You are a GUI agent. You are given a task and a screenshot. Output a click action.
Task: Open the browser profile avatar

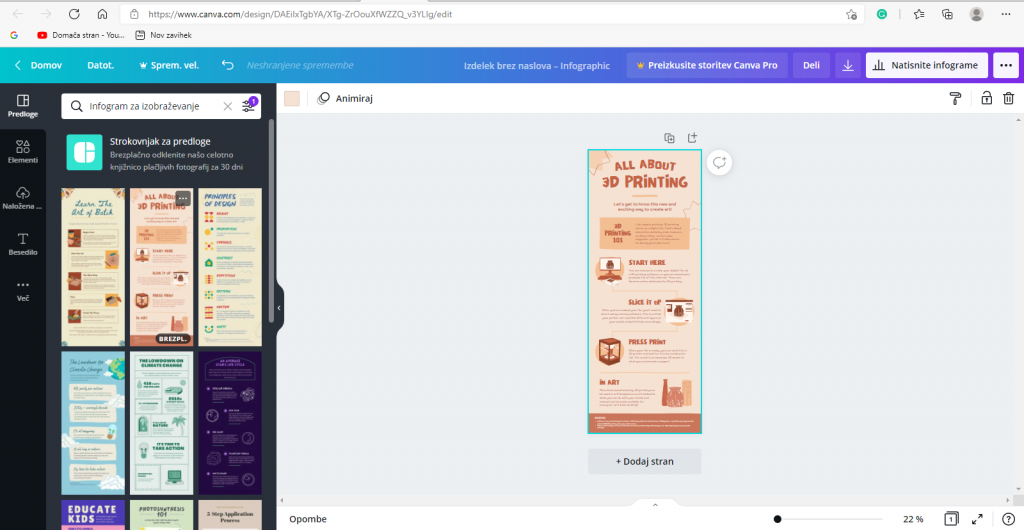[x=976, y=14]
